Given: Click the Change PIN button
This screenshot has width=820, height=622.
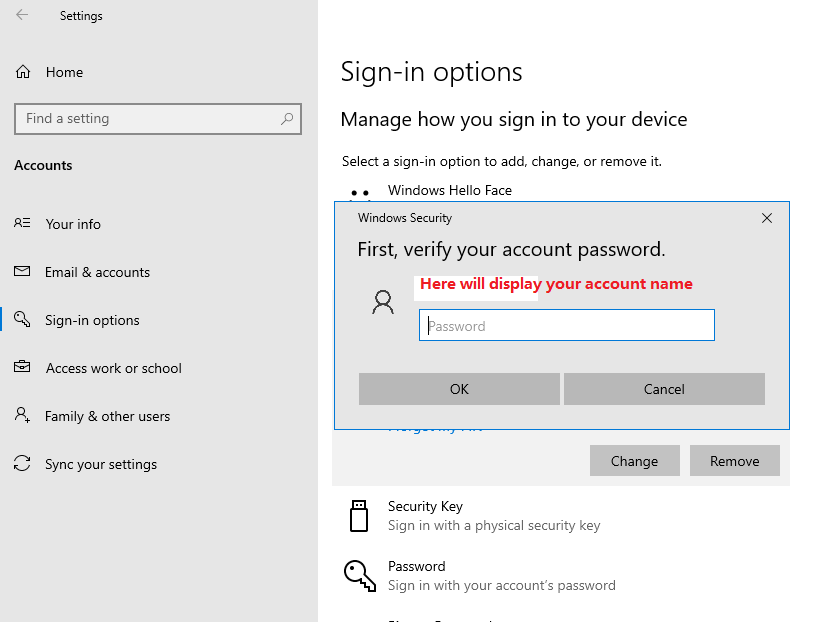Looking at the screenshot, I should (634, 461).
